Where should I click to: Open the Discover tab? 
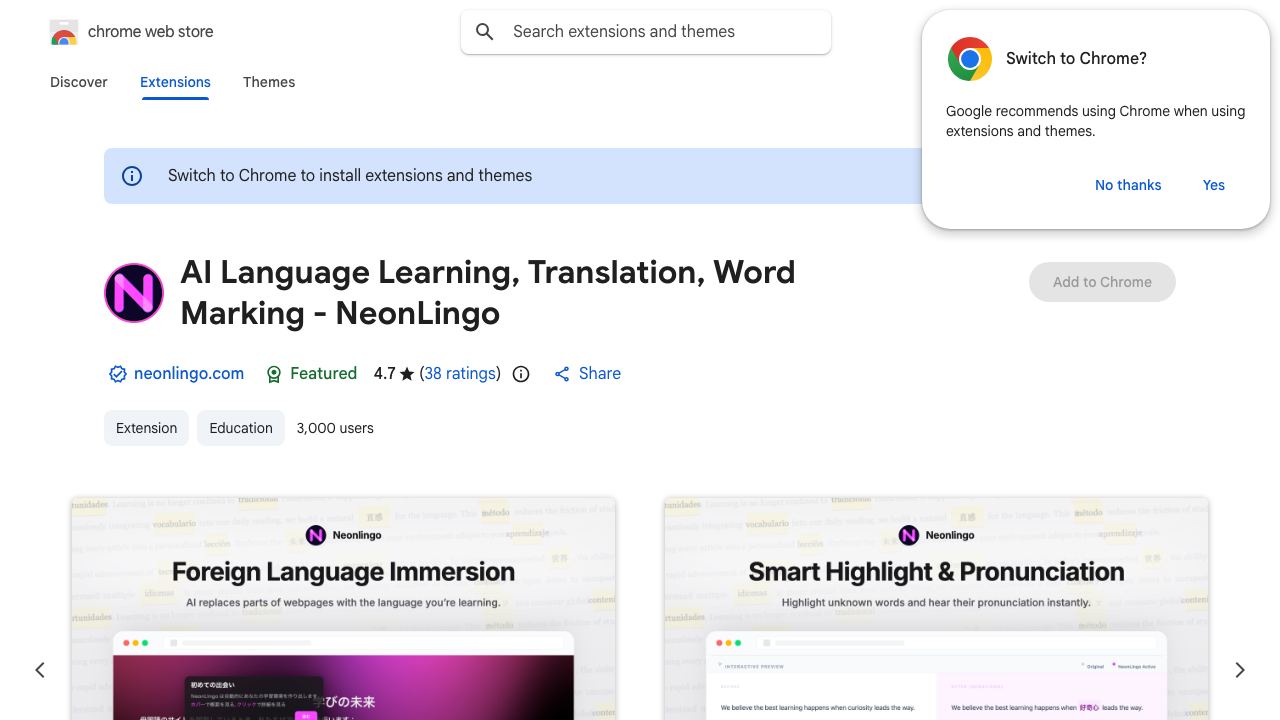(79, 82)
